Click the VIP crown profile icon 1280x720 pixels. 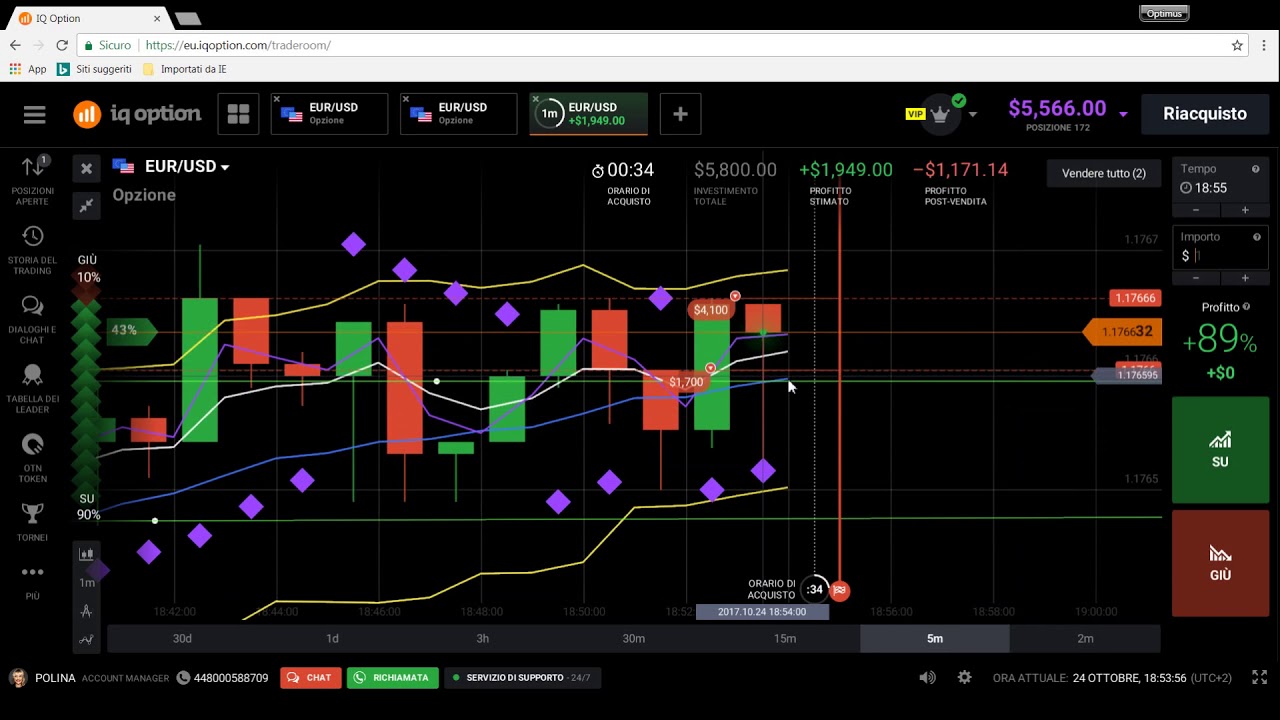tap(940, 113)
